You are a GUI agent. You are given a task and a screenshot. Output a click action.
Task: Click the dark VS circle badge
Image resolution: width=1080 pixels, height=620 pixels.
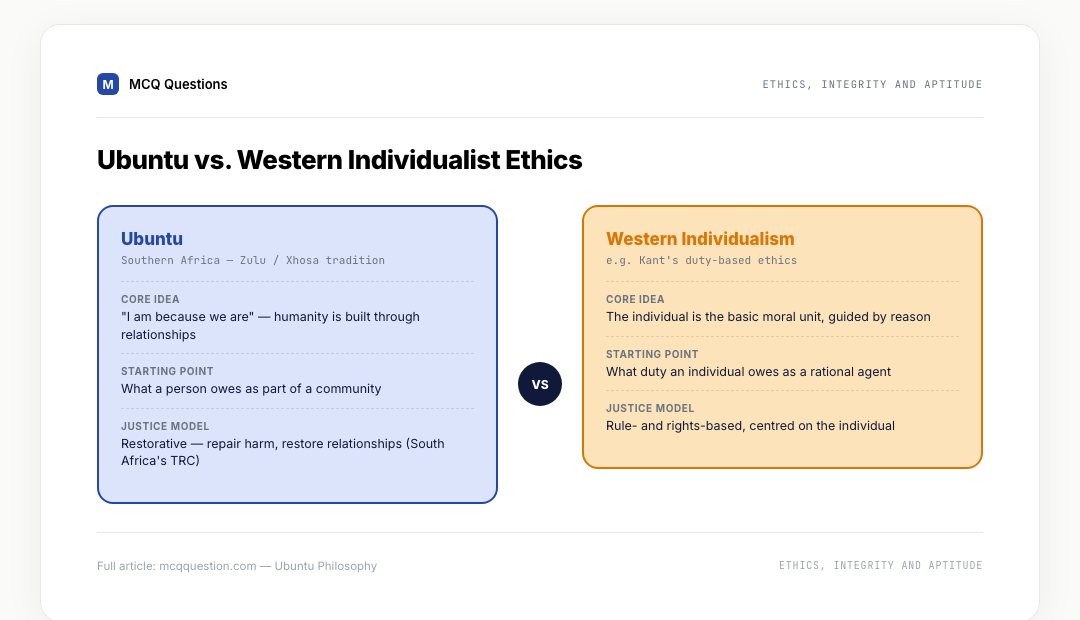coord(540,384)
